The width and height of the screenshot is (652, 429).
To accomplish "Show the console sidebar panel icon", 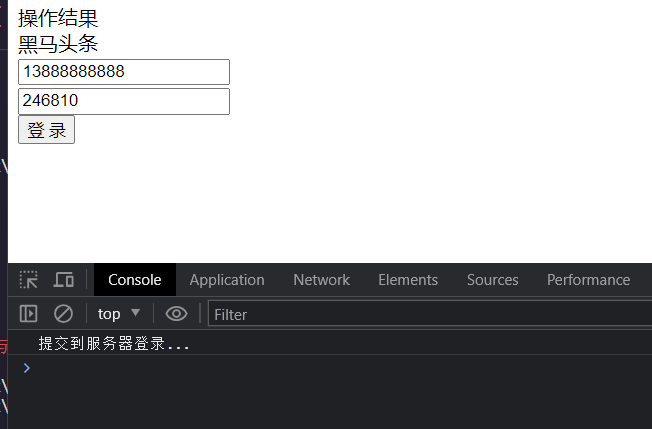I will point(28,313).
